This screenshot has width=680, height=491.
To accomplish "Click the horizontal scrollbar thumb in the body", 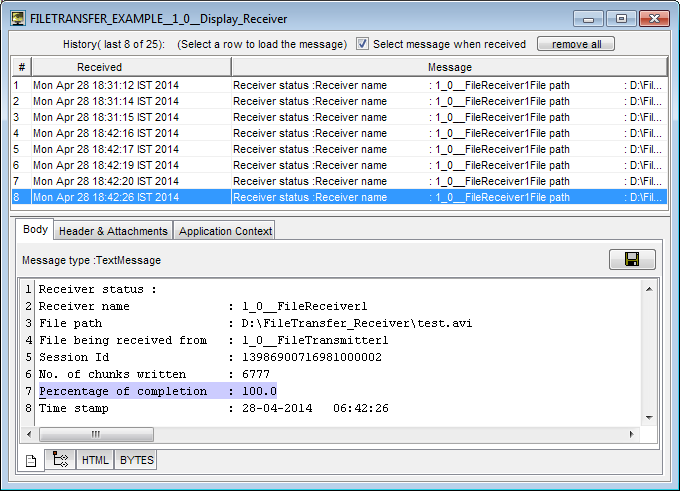I will click(x=96, y=435).
